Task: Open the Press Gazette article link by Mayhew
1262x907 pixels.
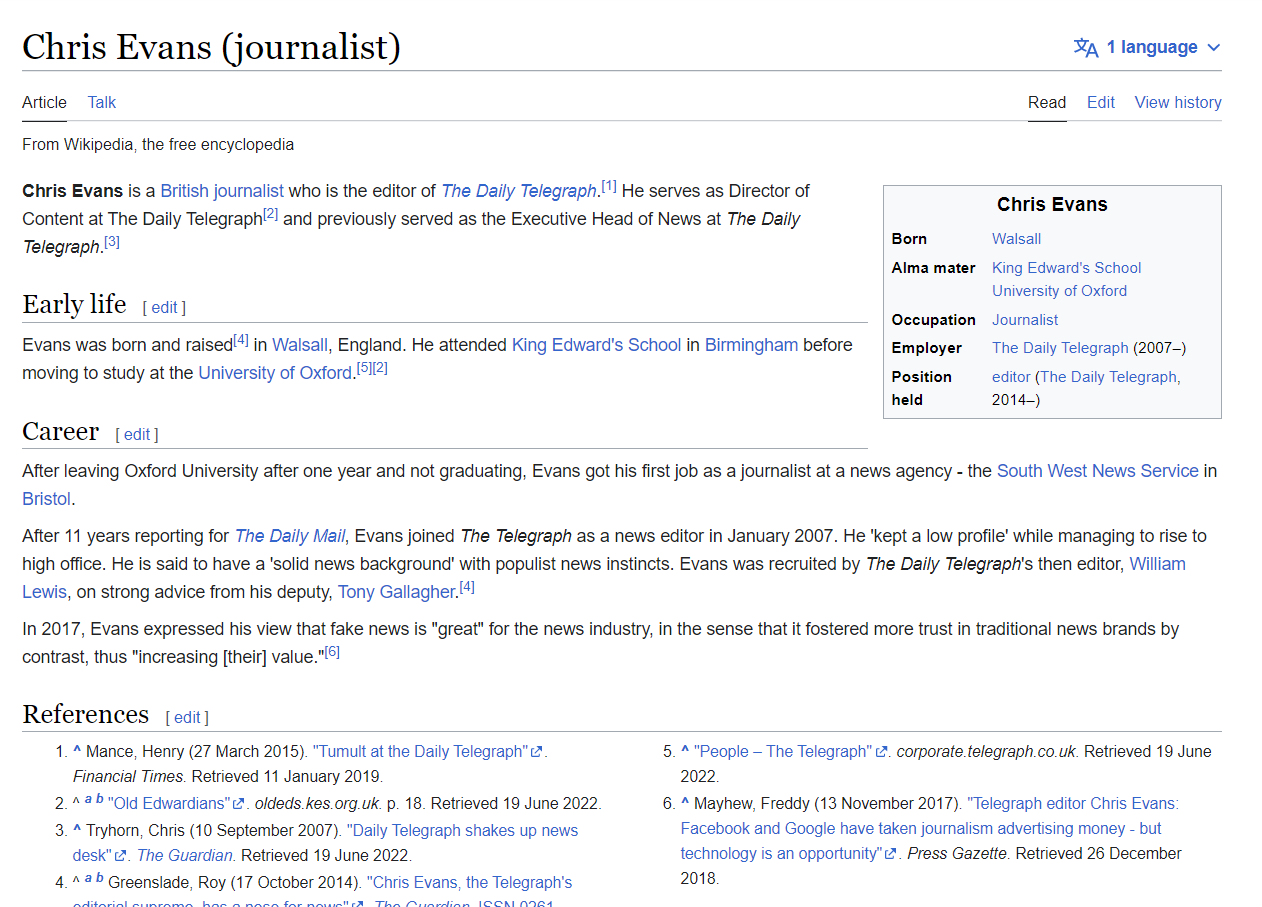Action: point(930,828)
